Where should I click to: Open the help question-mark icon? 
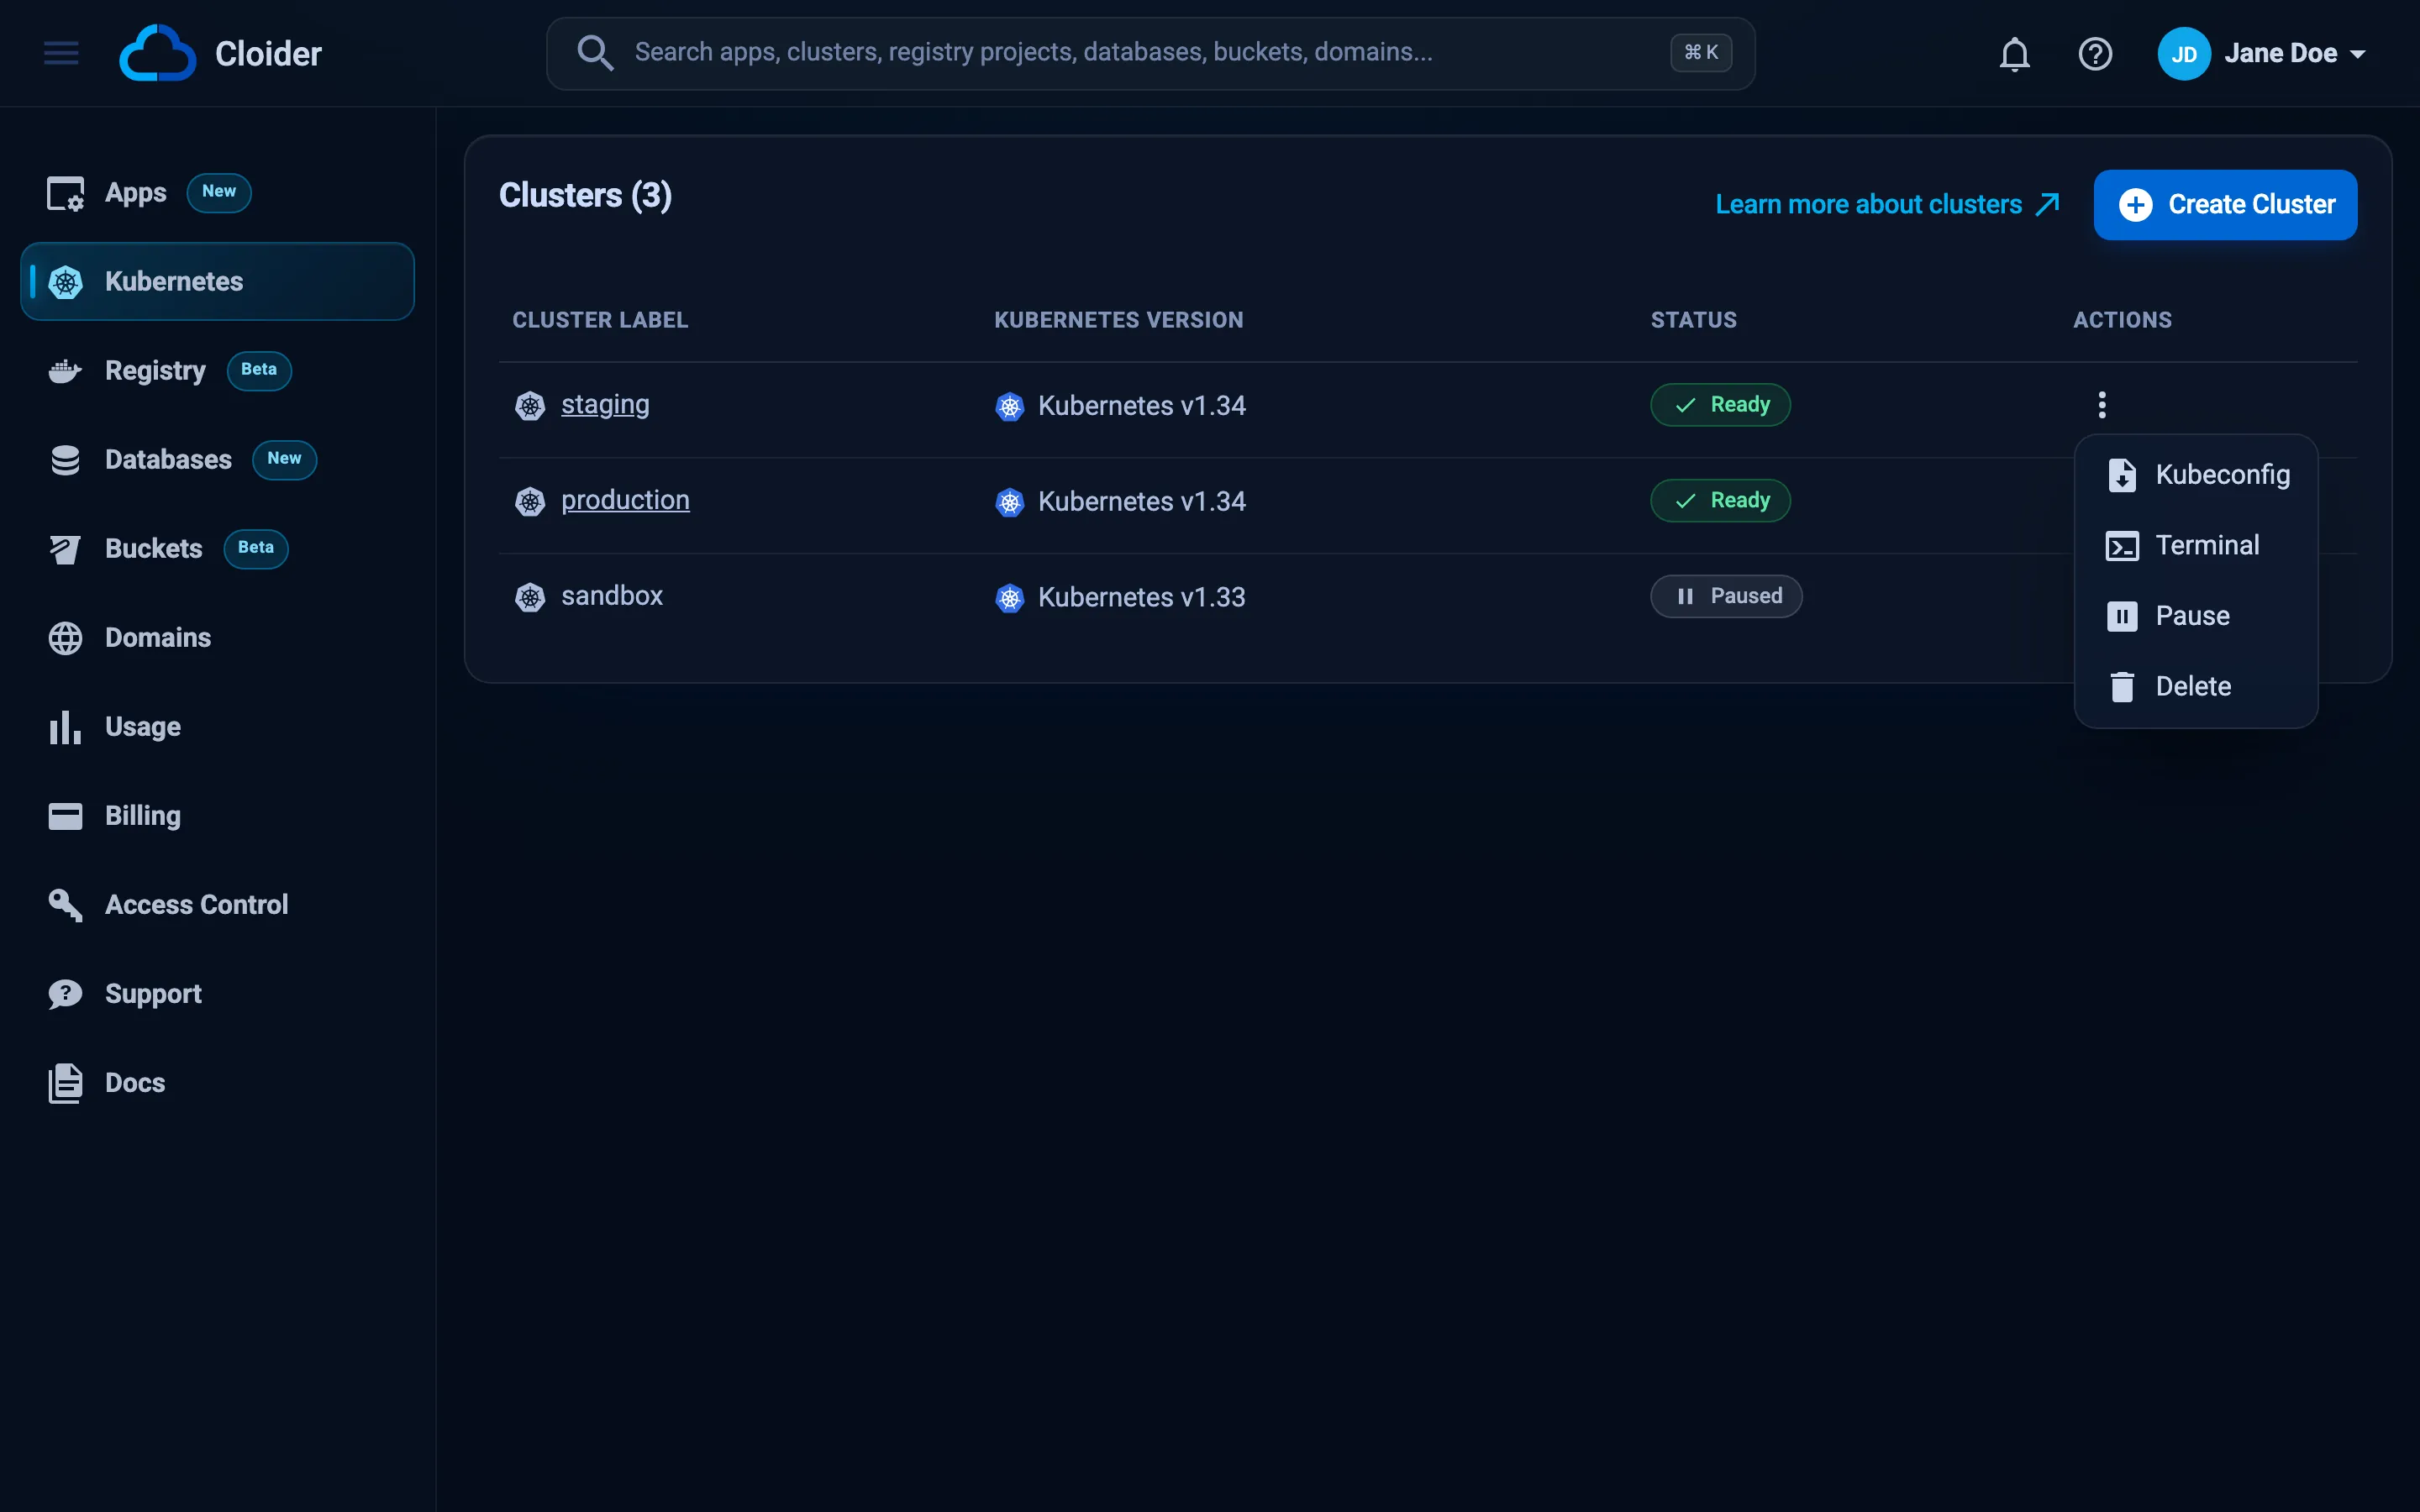coord(2095,54)
